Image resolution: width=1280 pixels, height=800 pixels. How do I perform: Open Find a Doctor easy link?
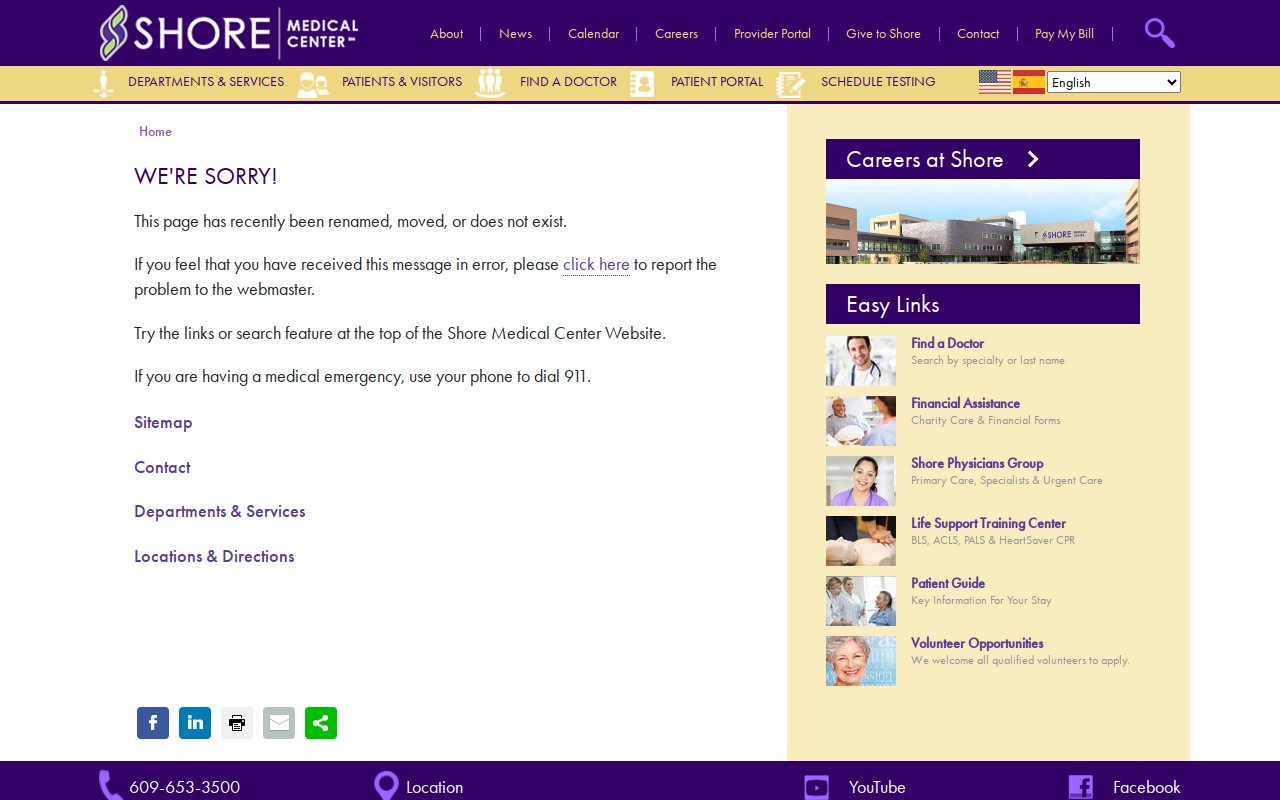click(x=947, y=343)
